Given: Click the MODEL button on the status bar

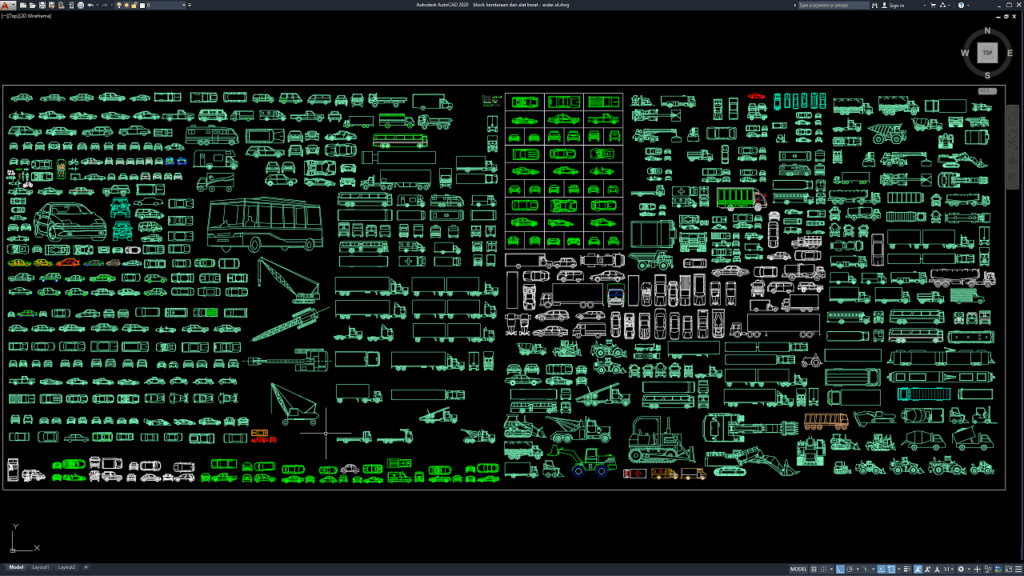Looking at the screenshot, I should (x=798, y=568).
